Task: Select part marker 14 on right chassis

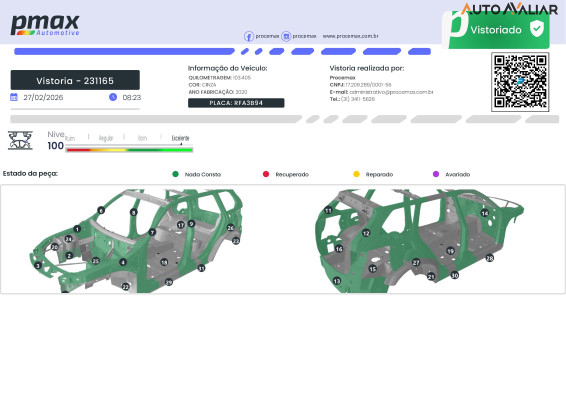Action: coord(485,213)
